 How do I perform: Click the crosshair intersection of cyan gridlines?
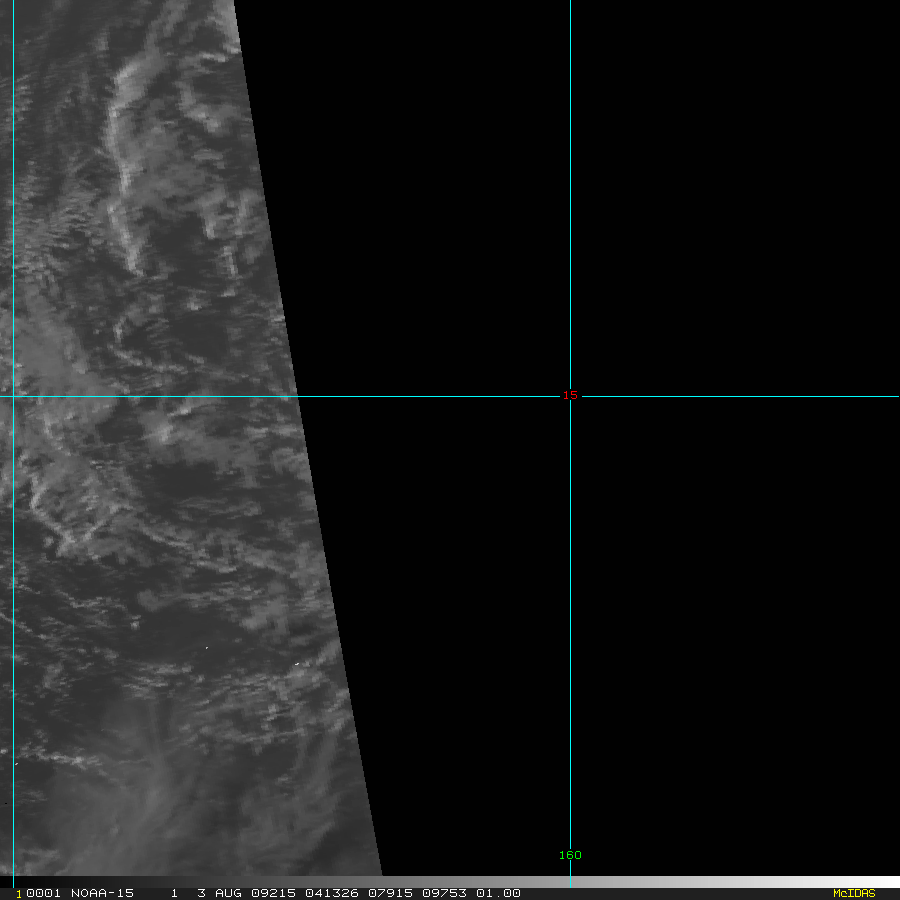click(570, 397)
